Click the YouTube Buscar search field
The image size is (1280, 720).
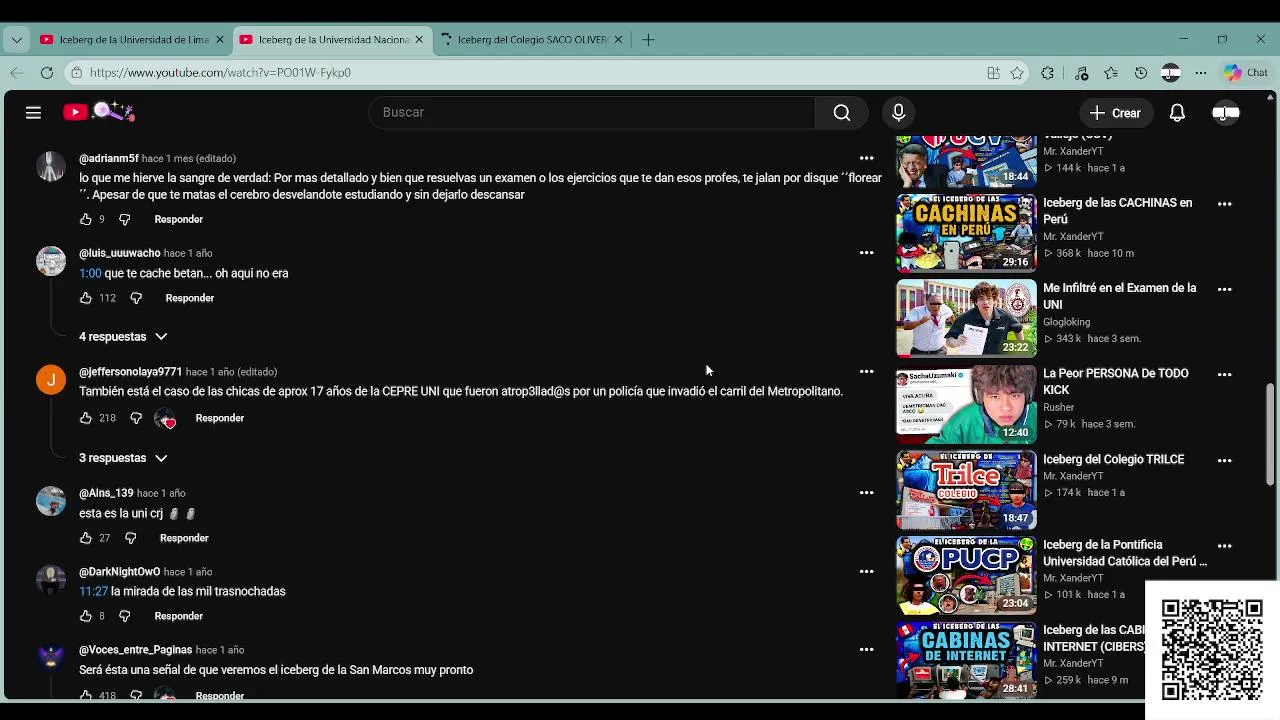tap(592, 113)
